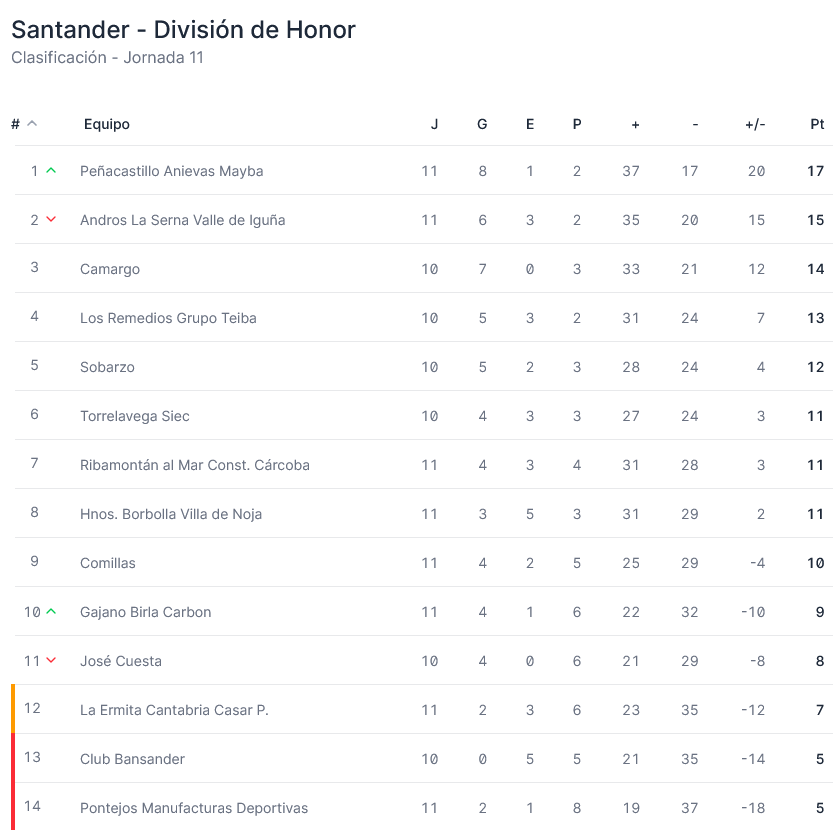
Task: Open Torrelavega Siec team entry
Action: [x=135, y=416]
